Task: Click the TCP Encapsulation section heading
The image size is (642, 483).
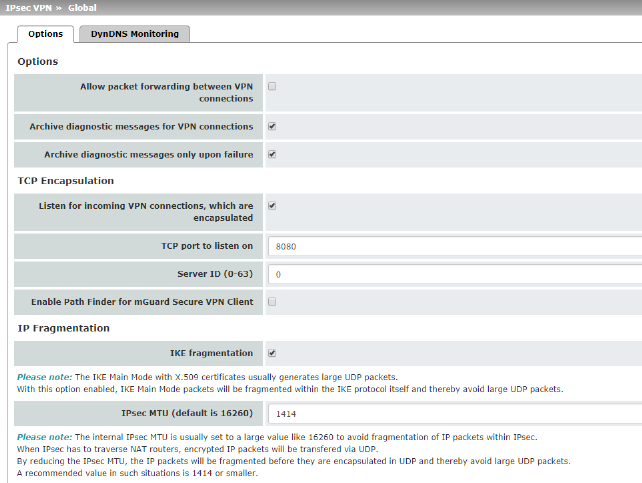Action: pos(66,181)
